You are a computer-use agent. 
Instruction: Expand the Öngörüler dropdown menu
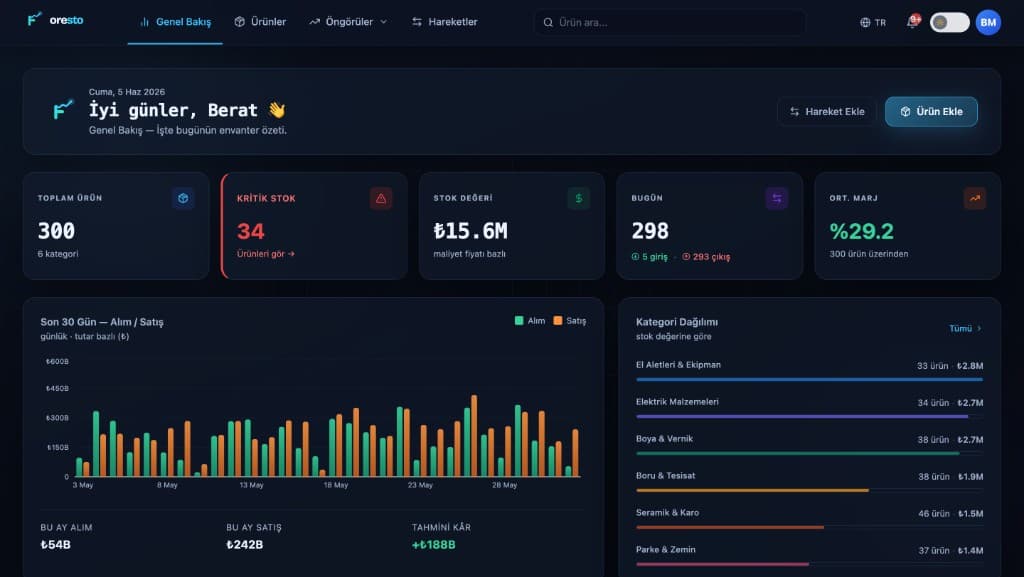pyautogui.click(x=348, y=22)
